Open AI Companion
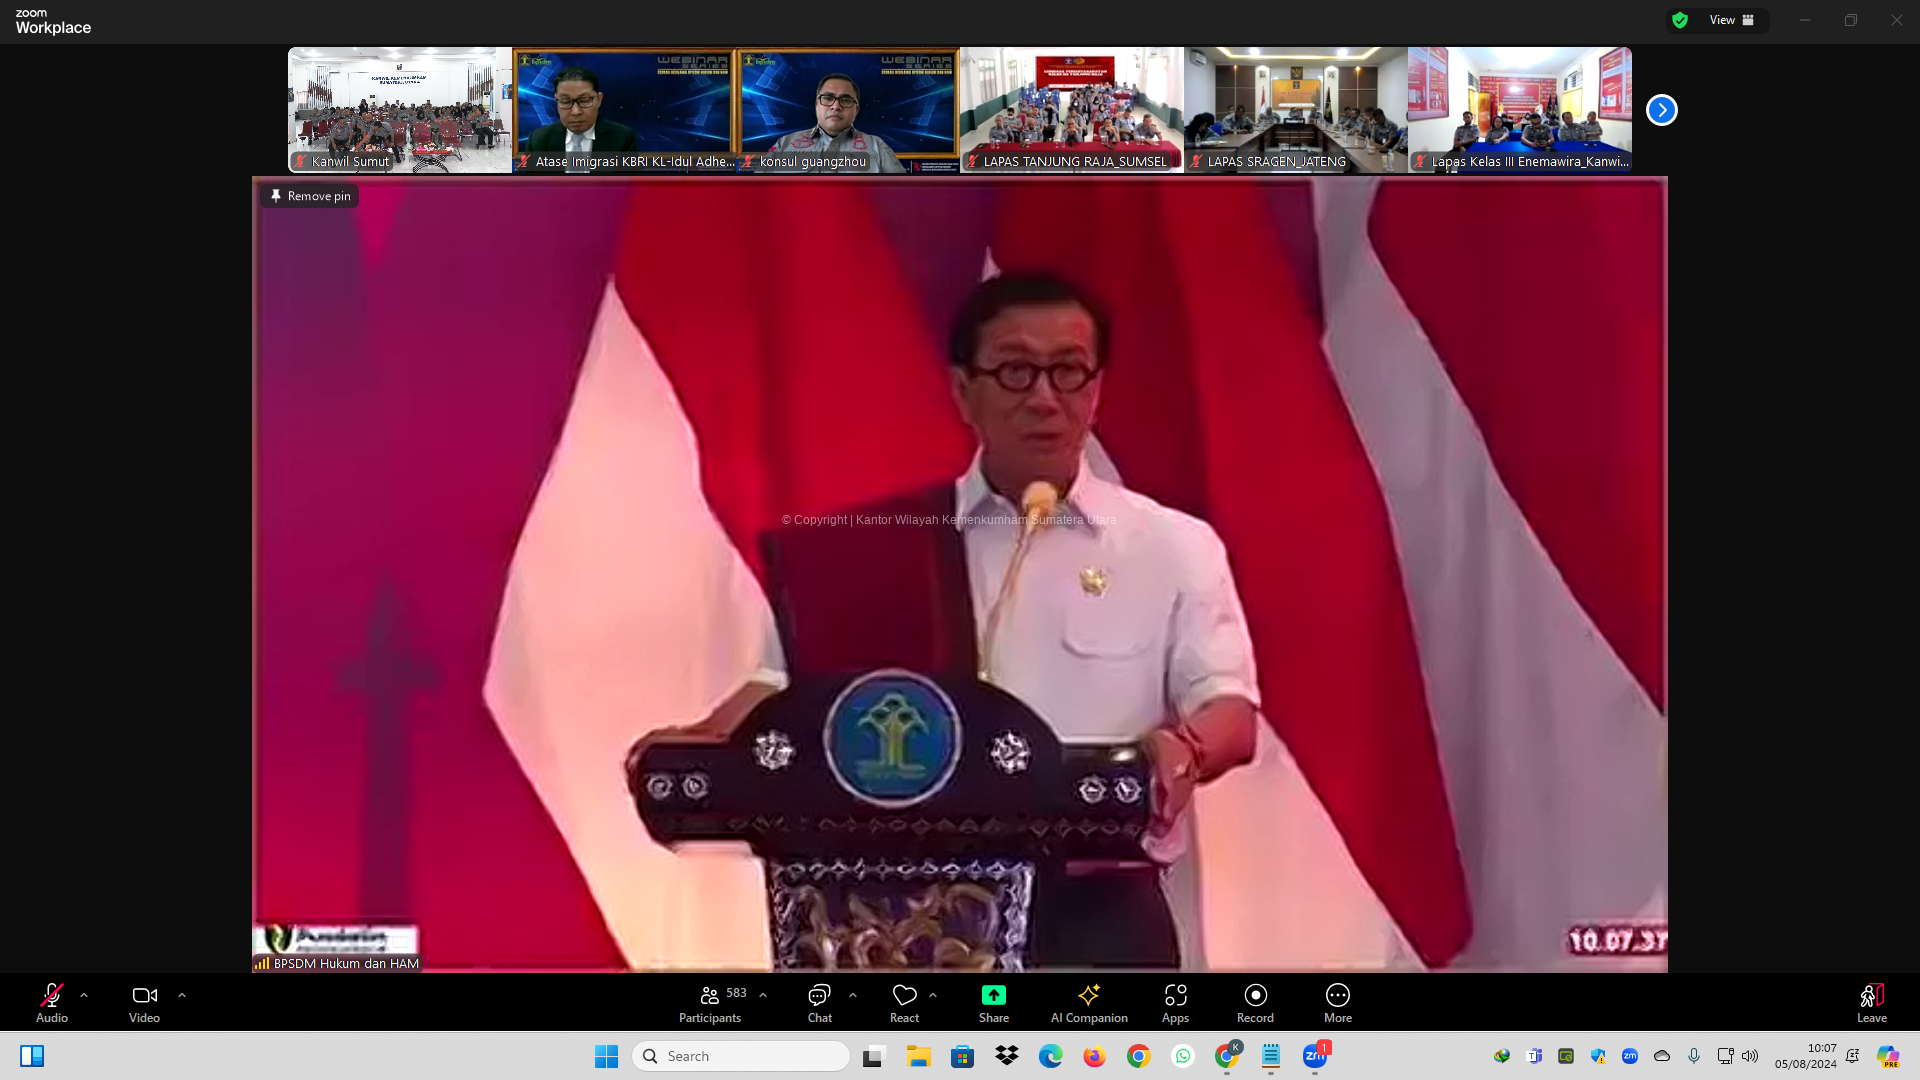The image size is (1920, 1080). tap(1088, 996)
